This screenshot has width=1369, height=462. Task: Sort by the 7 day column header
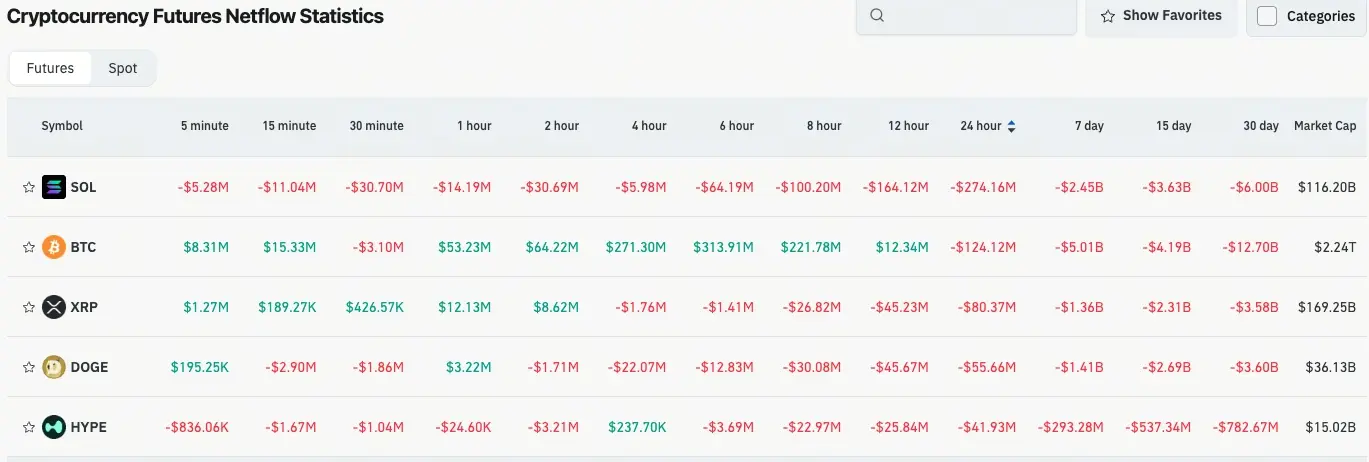click(1089, 126)
